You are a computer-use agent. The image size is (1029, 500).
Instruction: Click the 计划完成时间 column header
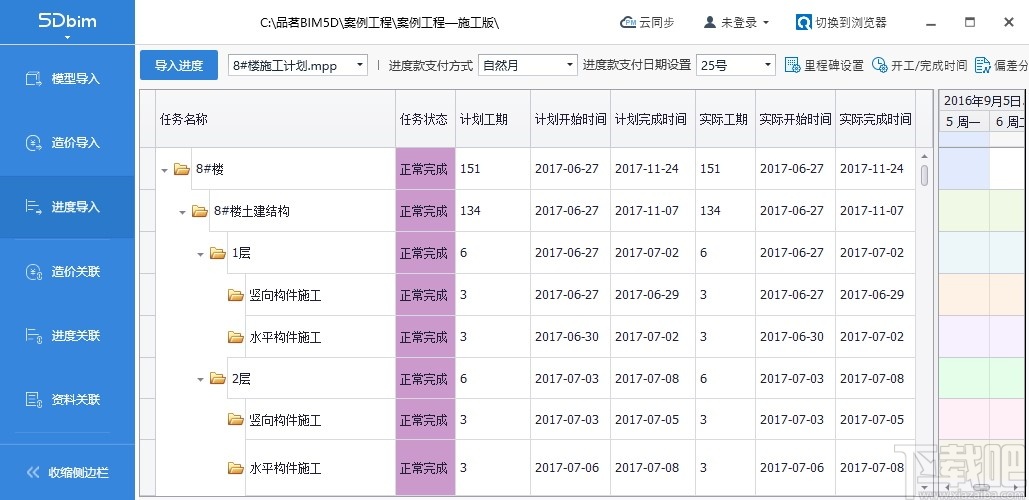[x=653, y=119]
